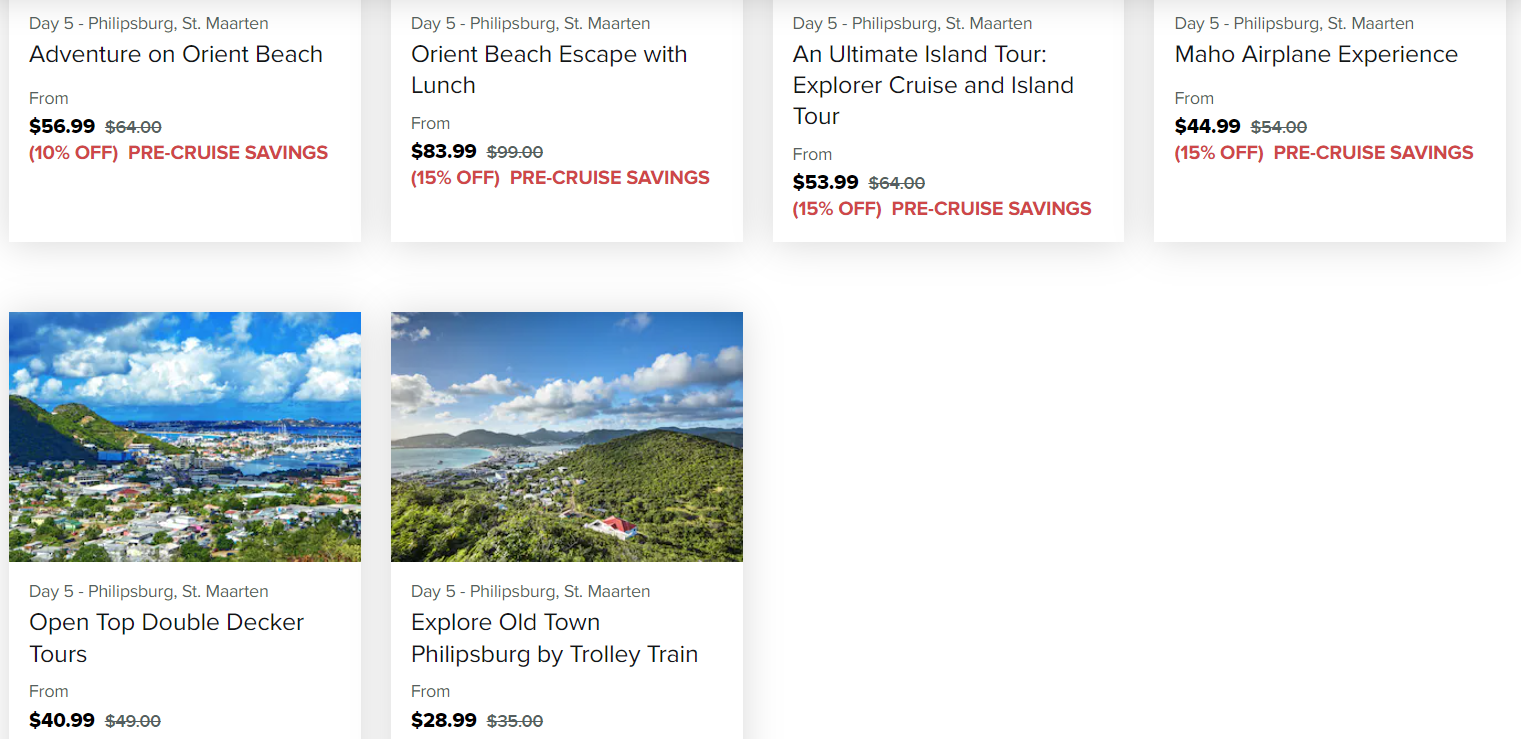1521x739 pixels.
Task: Click the Explore Old Town Philipsburg photo
Action: pyautogui.click(x=567, y=436)
